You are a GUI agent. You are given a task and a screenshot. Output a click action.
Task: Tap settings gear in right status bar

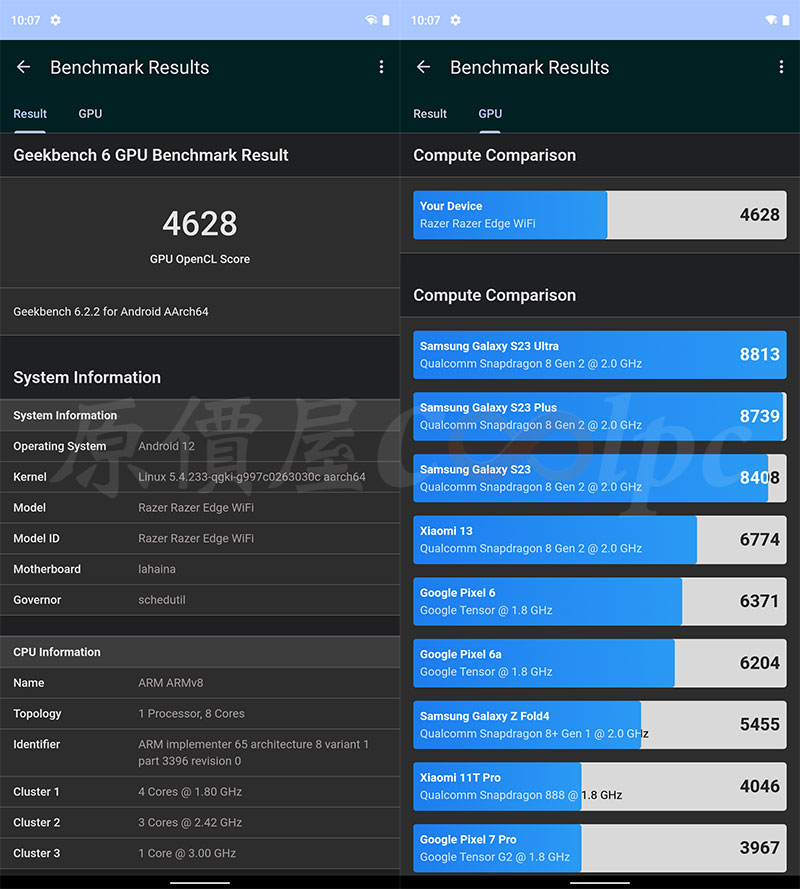(x=455, y=20)
